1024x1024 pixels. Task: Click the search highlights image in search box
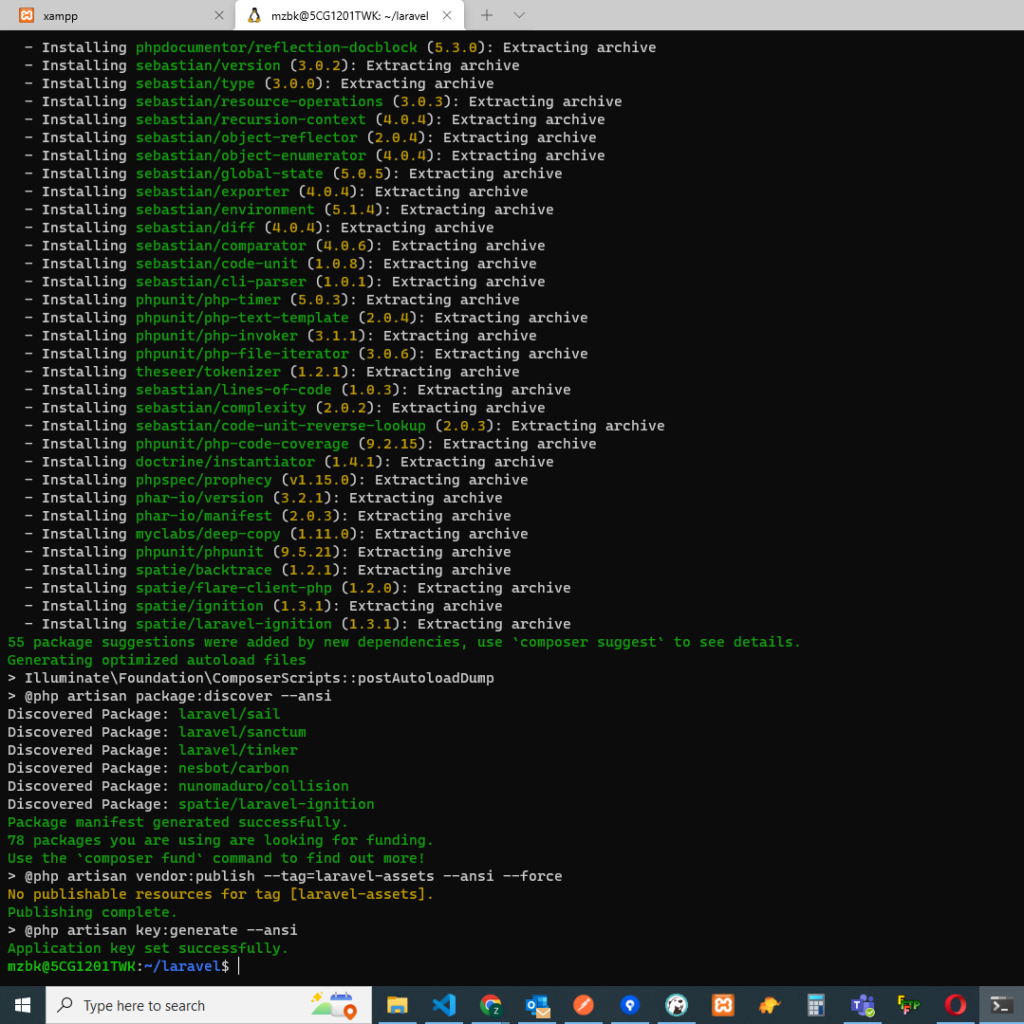[x=334, y=1004]
